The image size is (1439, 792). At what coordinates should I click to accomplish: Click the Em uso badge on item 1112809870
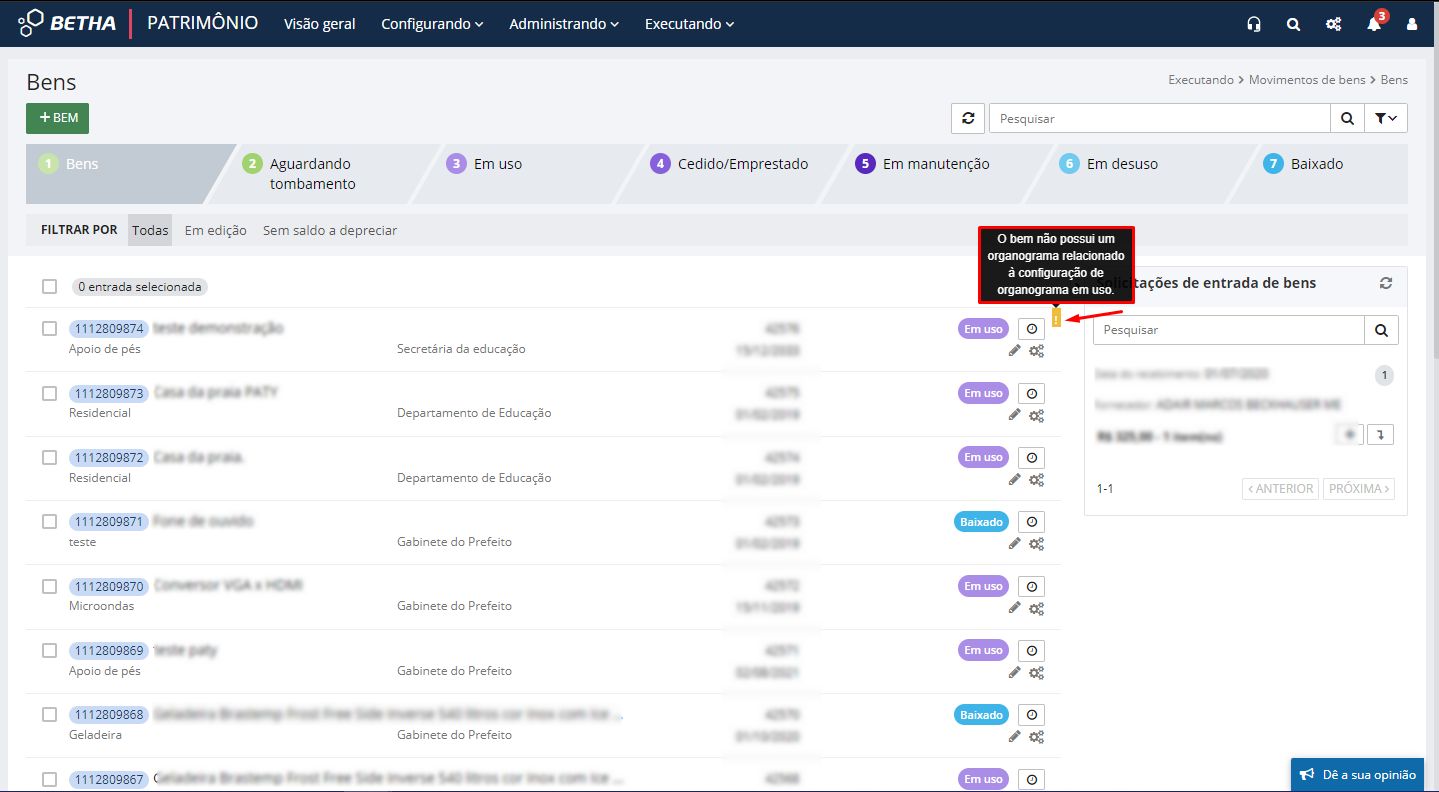(x=983, y=586)
